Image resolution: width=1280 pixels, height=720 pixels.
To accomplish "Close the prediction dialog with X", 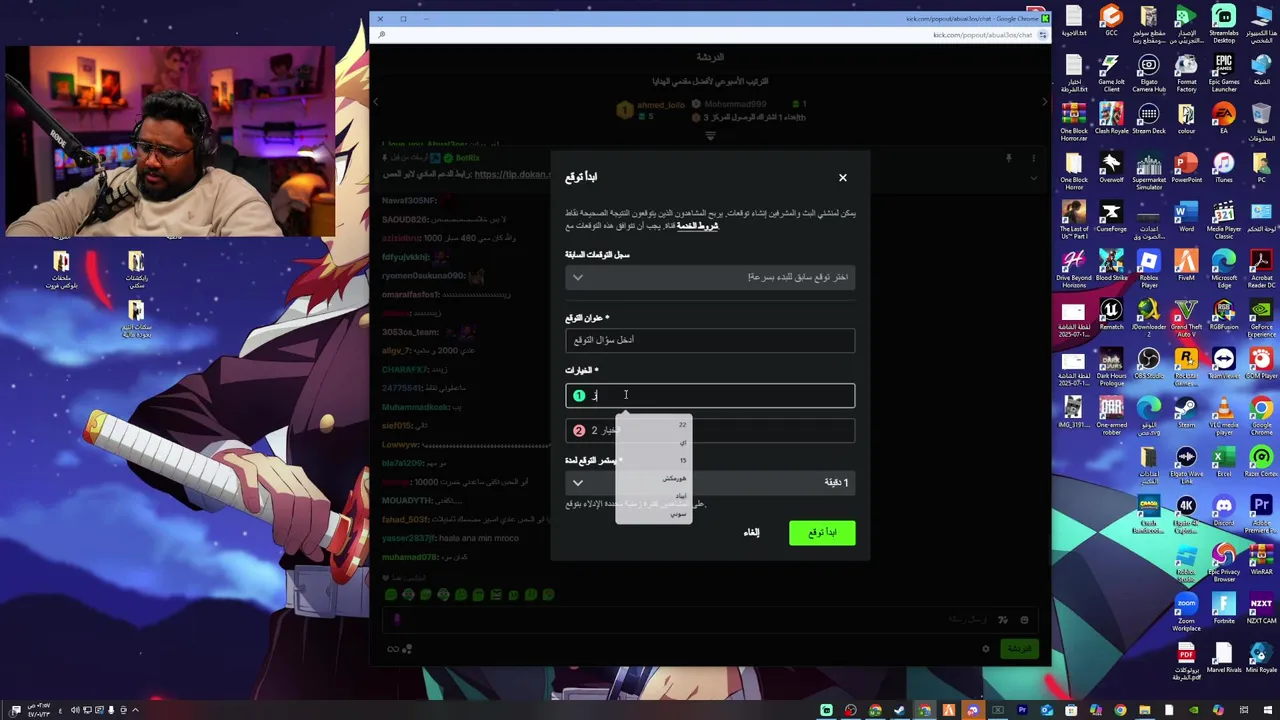I will [x=842, y=178].
